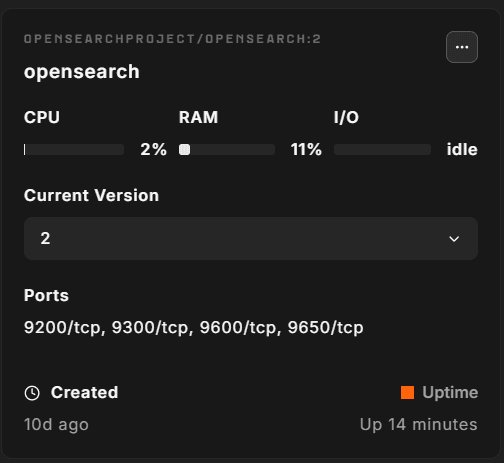Click the orange Uptime status square
Screen dimensions: 504x463
pos(407,392)
